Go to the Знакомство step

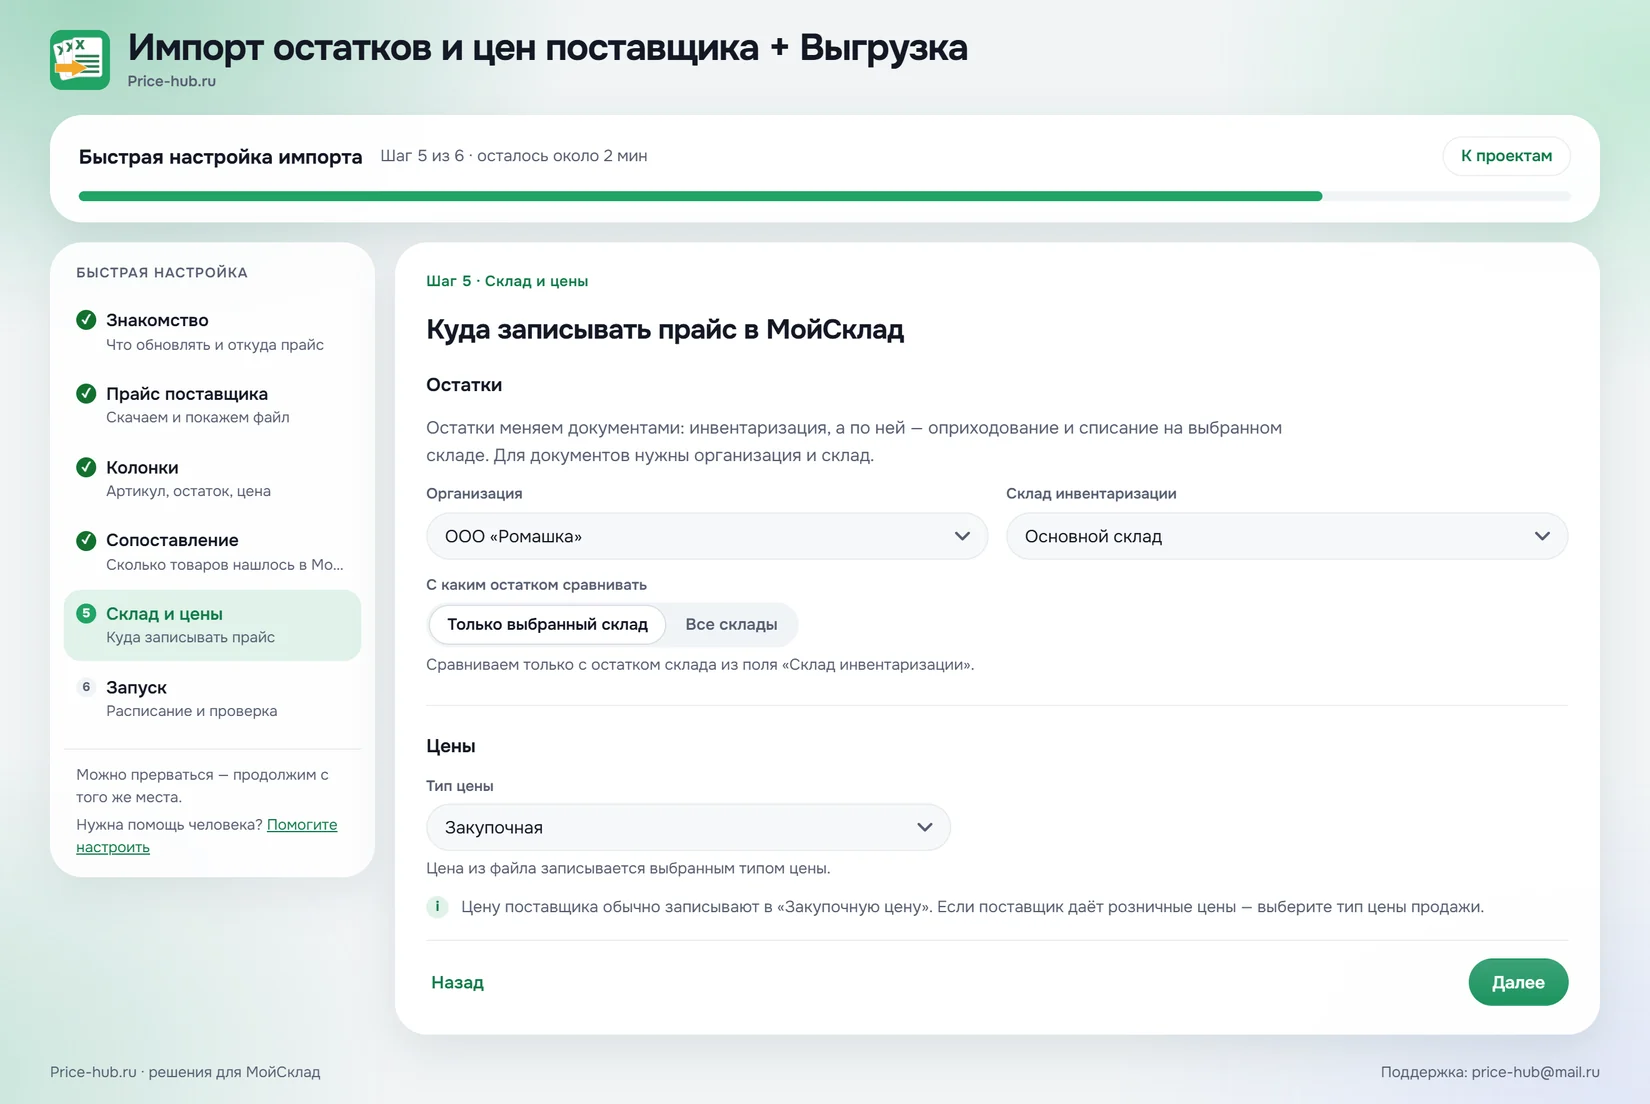(x=212, y=332)
